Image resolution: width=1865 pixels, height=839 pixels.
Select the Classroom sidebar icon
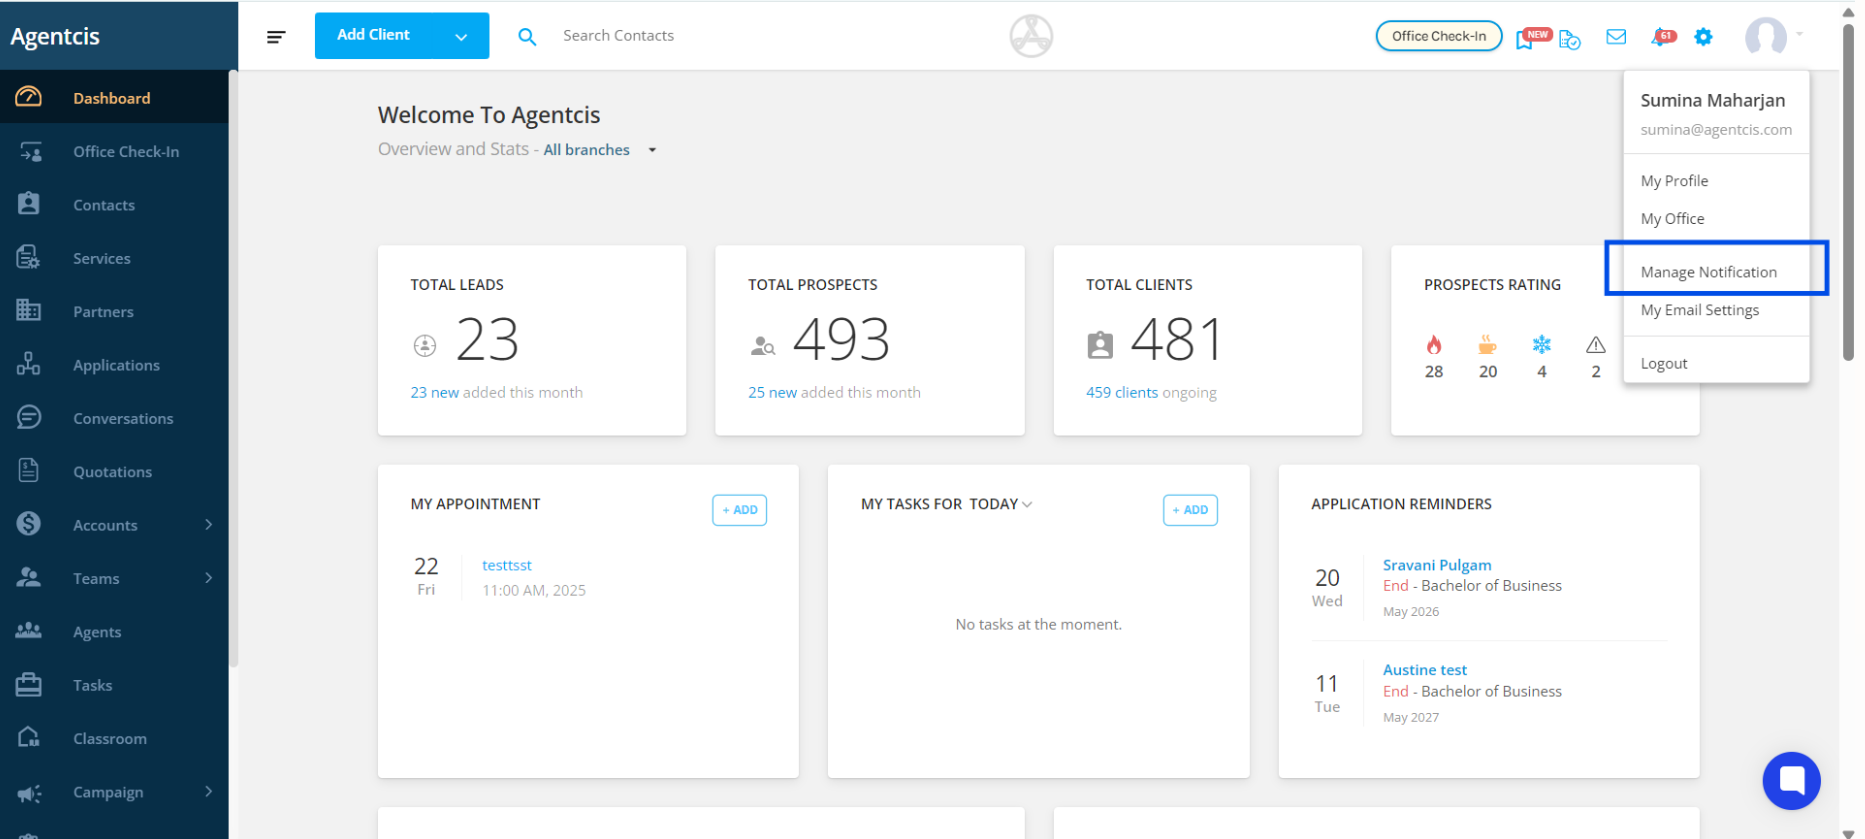28,738
